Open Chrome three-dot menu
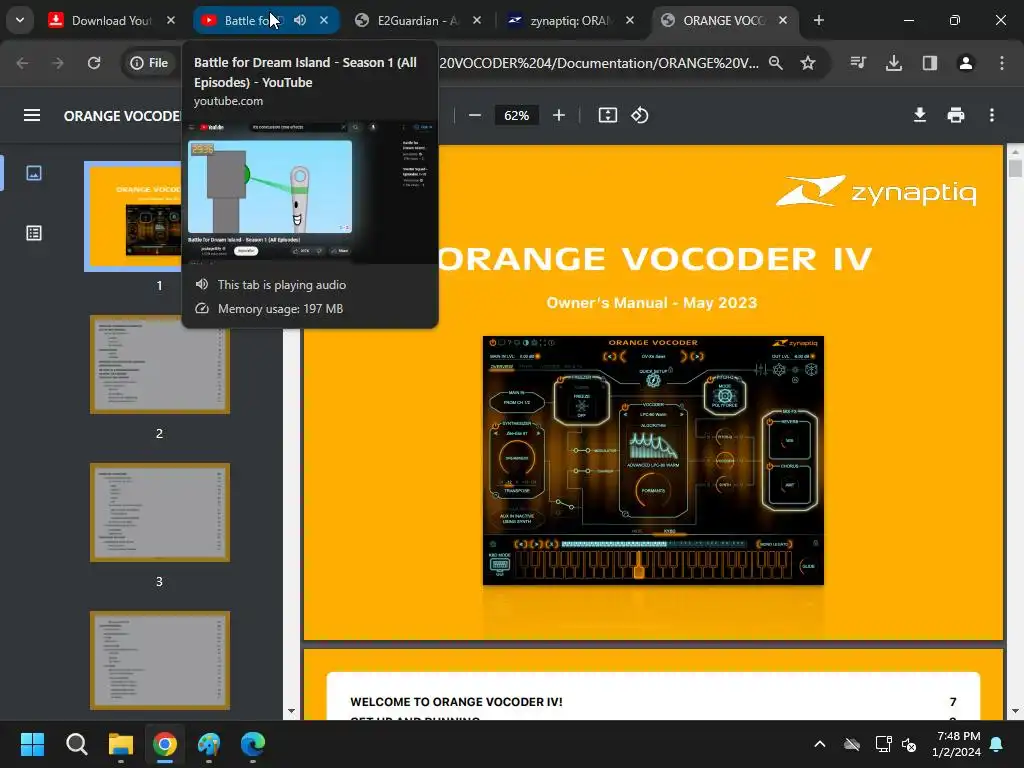The height and width of the screenshot is (768, 1024). point(1002,63)
